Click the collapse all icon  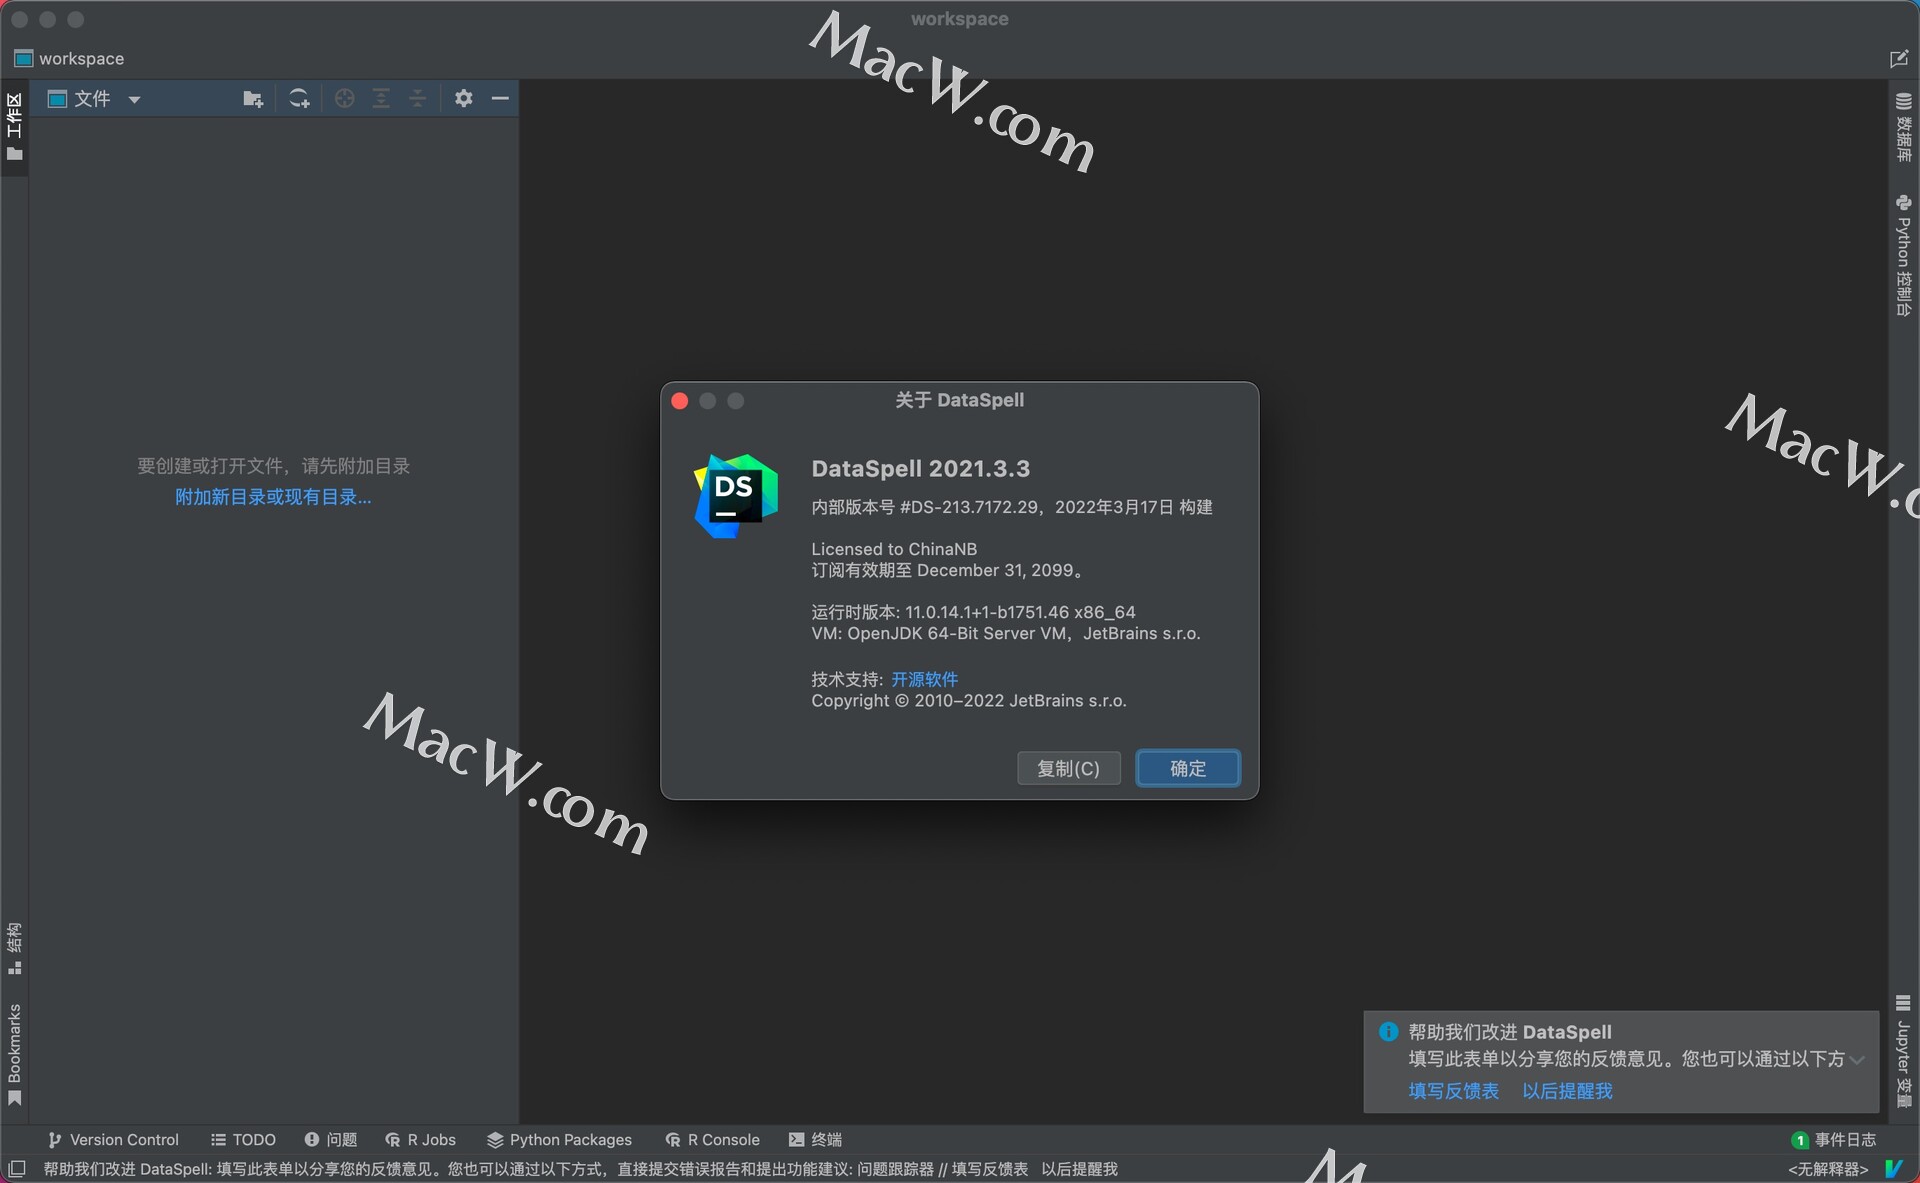418,99
